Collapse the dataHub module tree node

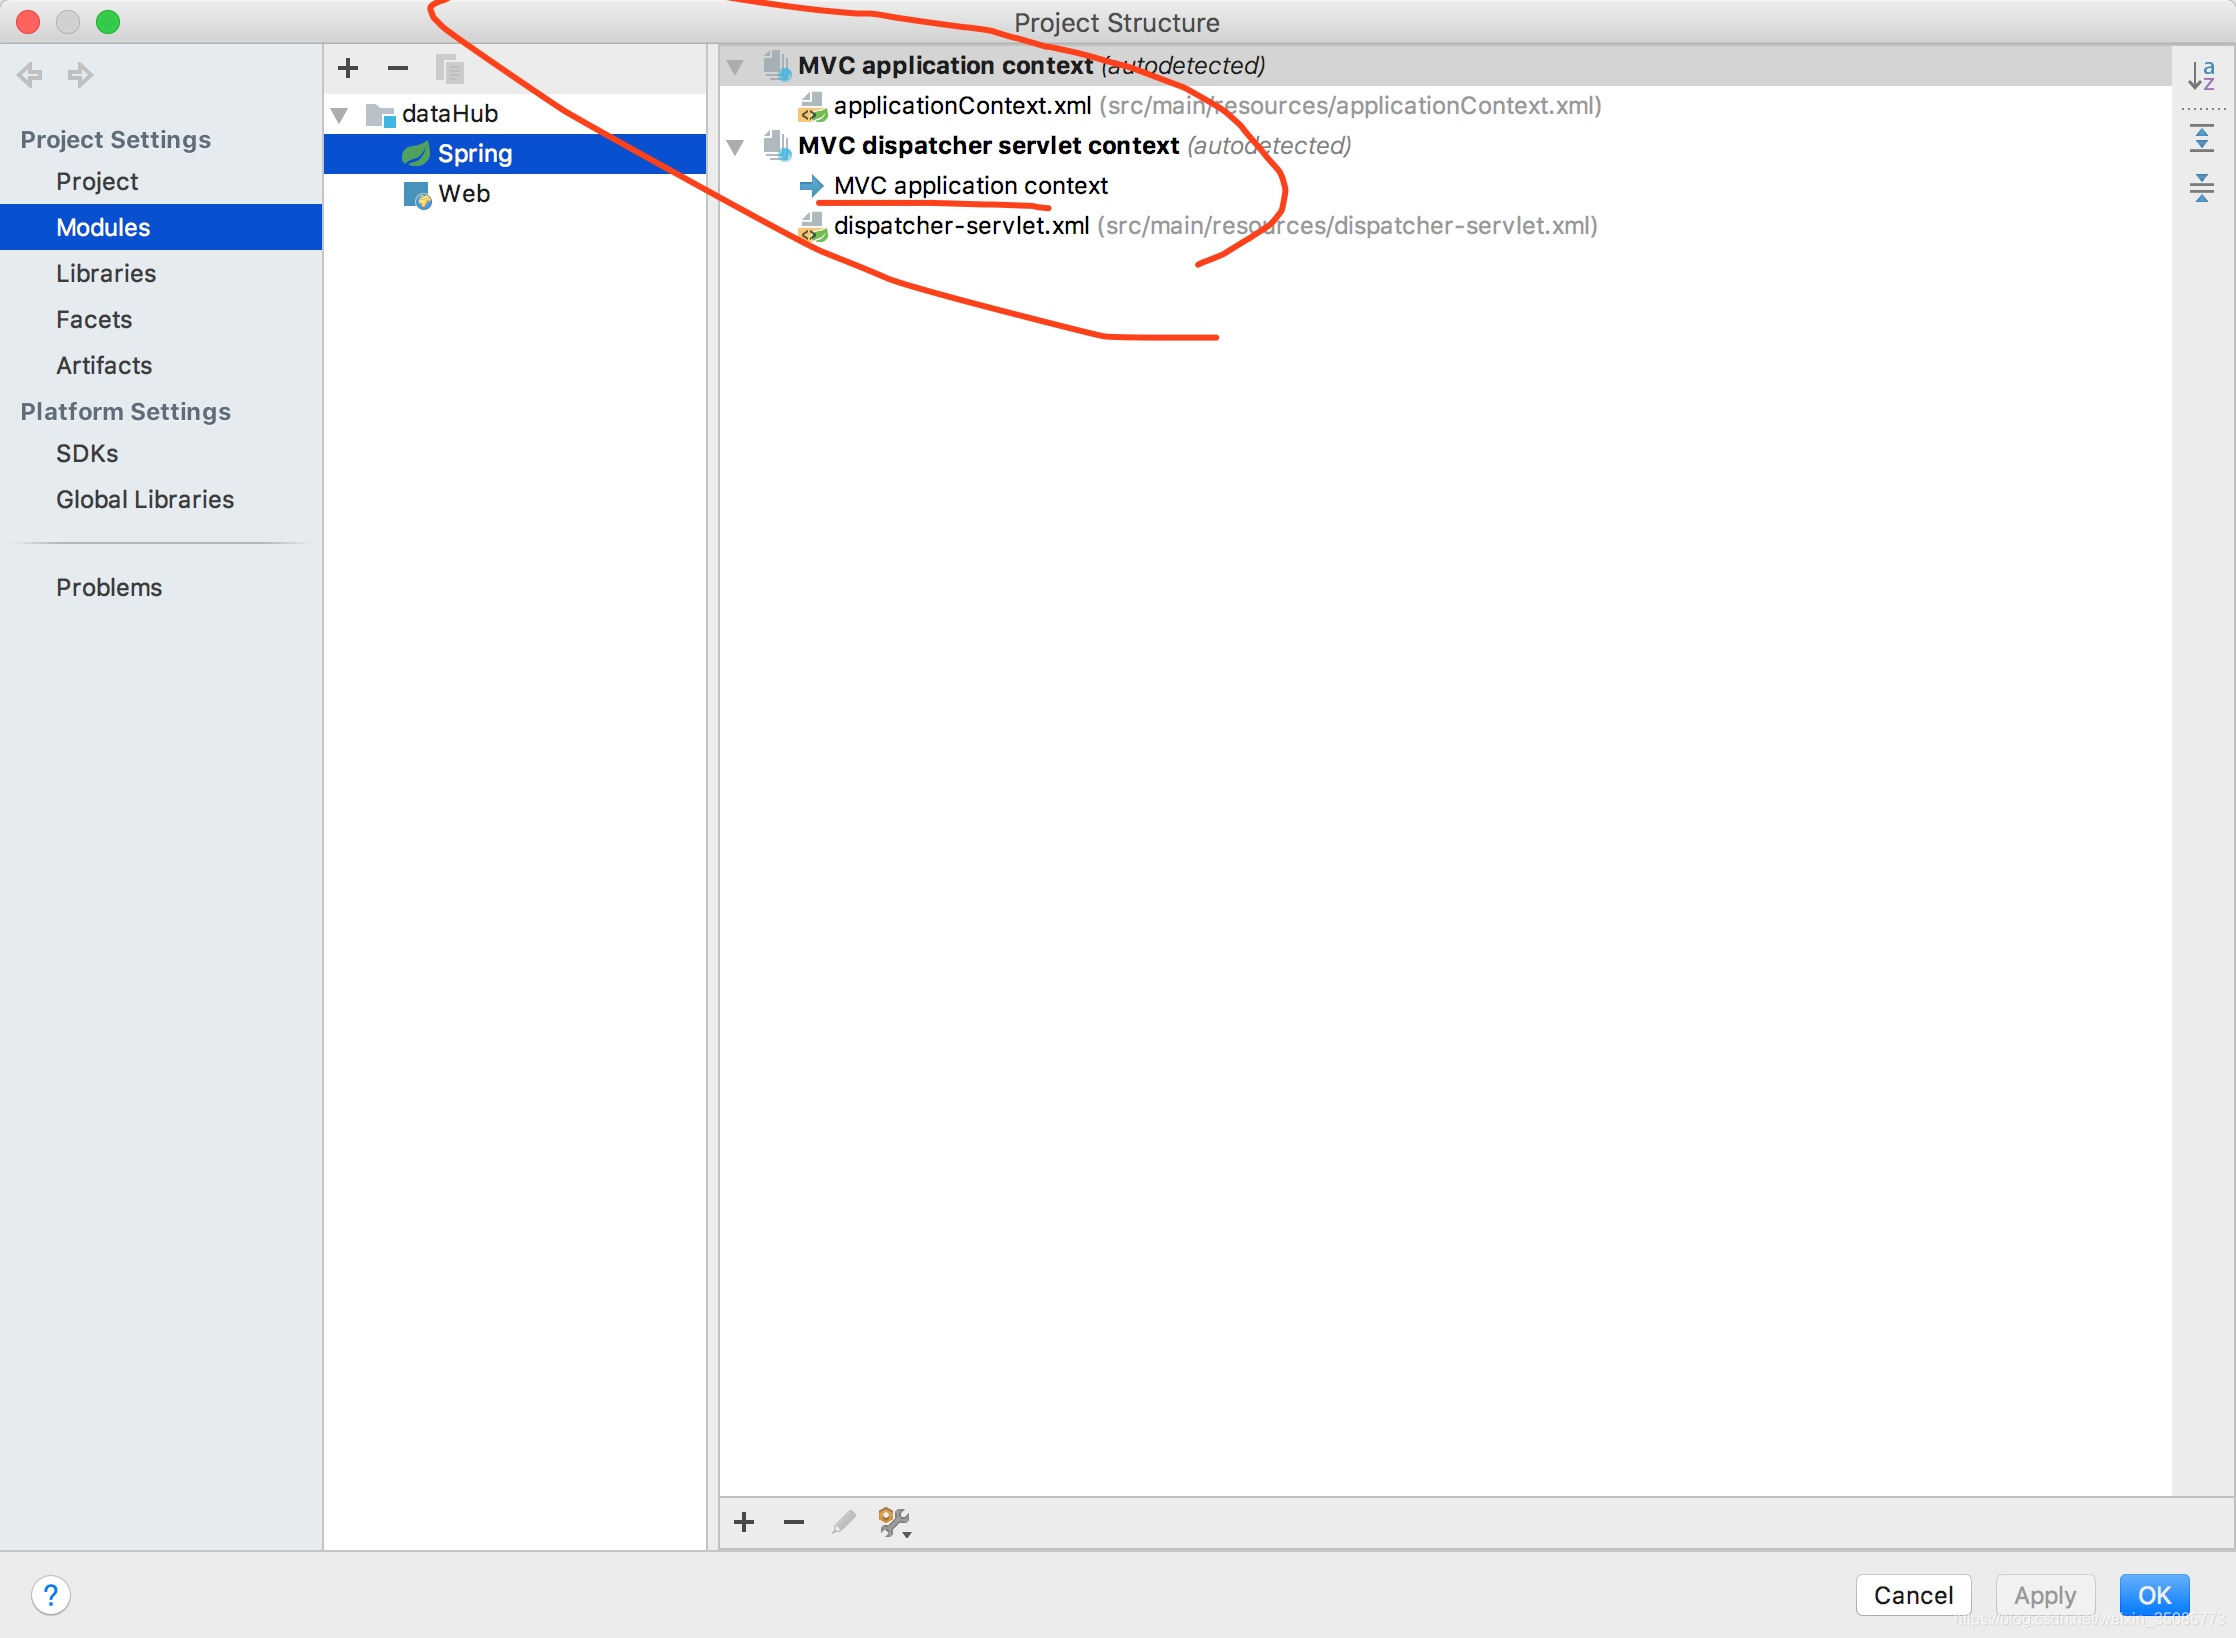point(339,115)
